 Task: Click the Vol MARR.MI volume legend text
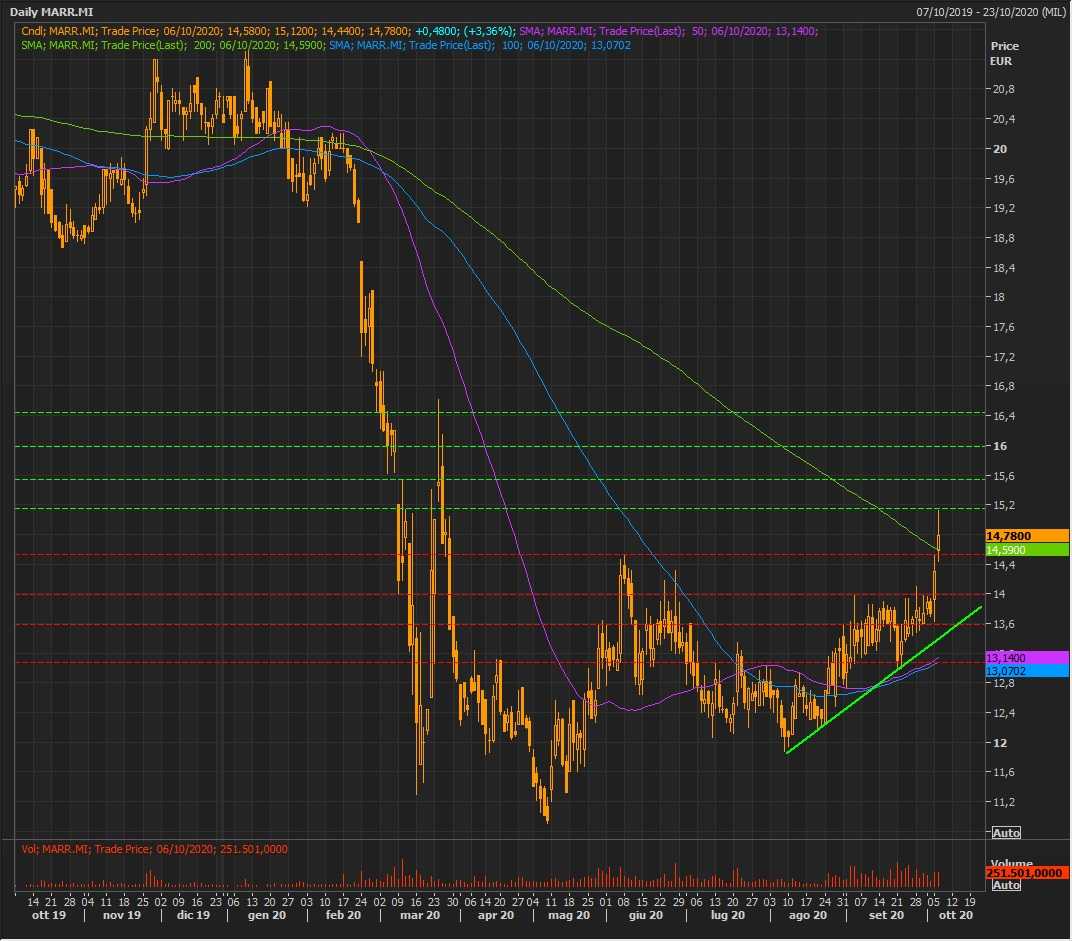point(155,849)
